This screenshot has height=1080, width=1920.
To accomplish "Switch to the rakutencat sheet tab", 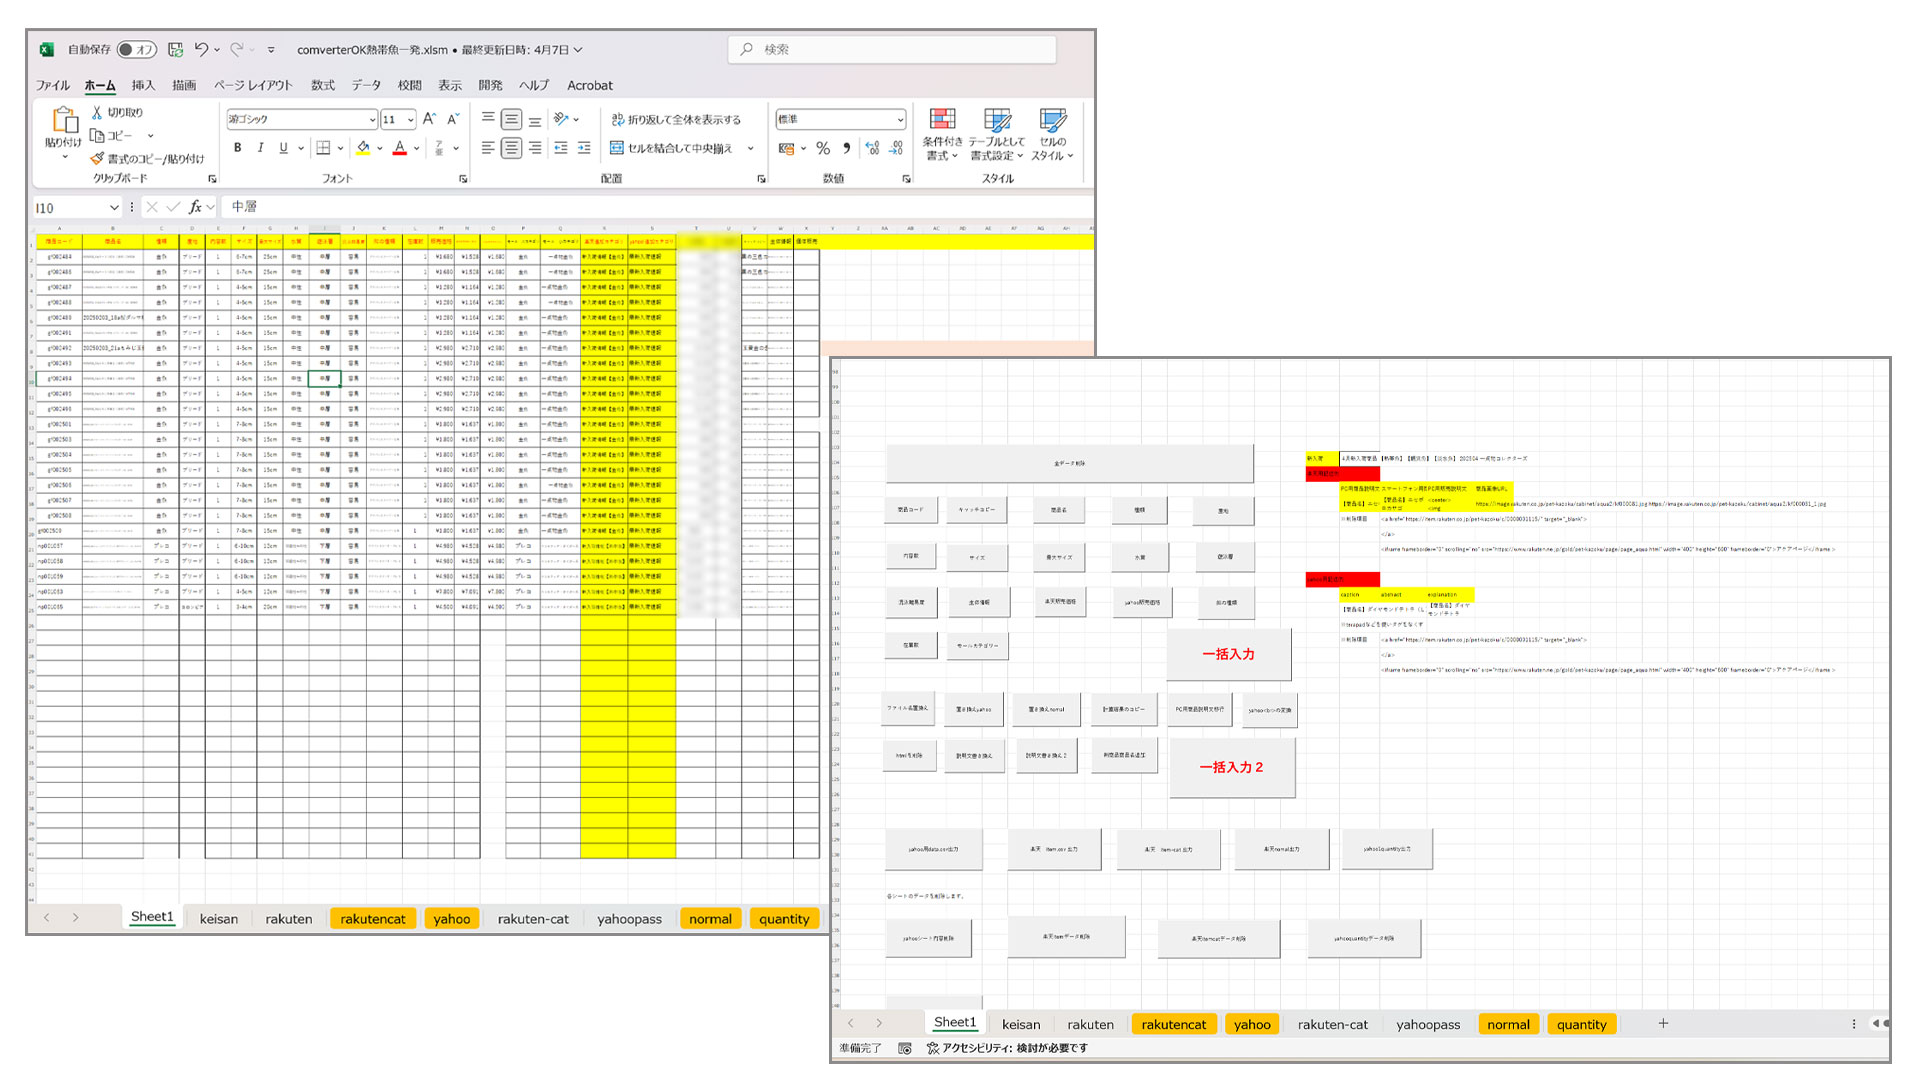I will pyautogui.click(x=372, y=919).
